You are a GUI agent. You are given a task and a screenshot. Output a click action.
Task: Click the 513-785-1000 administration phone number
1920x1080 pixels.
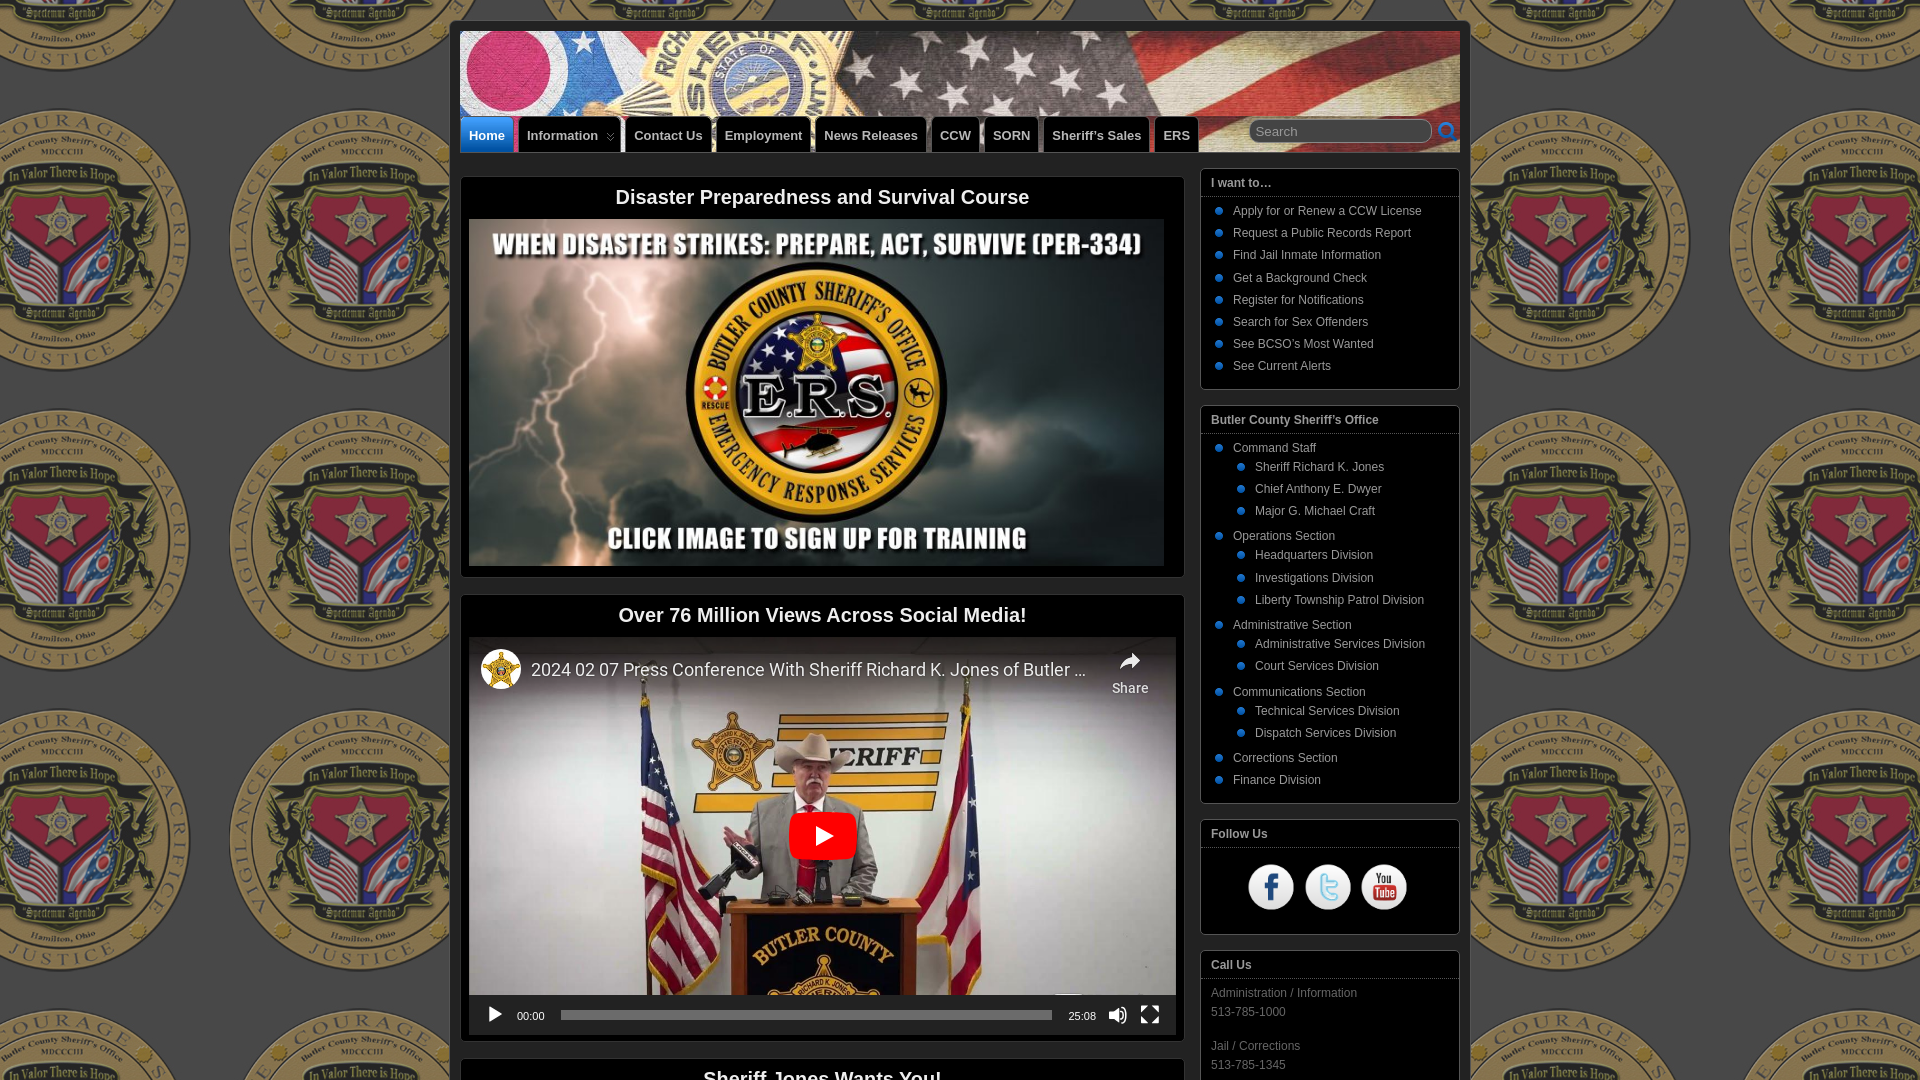pos(1248,1012)
